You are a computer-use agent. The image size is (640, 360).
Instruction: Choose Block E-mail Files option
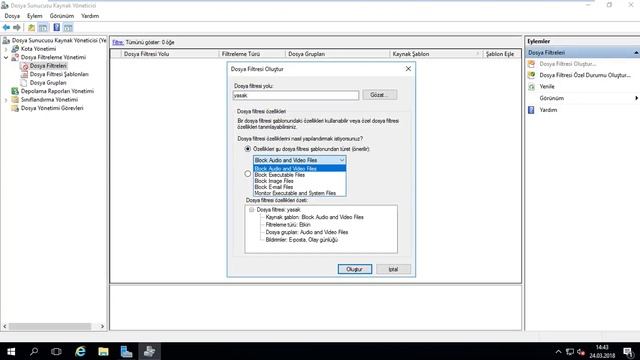pos(300,187)
